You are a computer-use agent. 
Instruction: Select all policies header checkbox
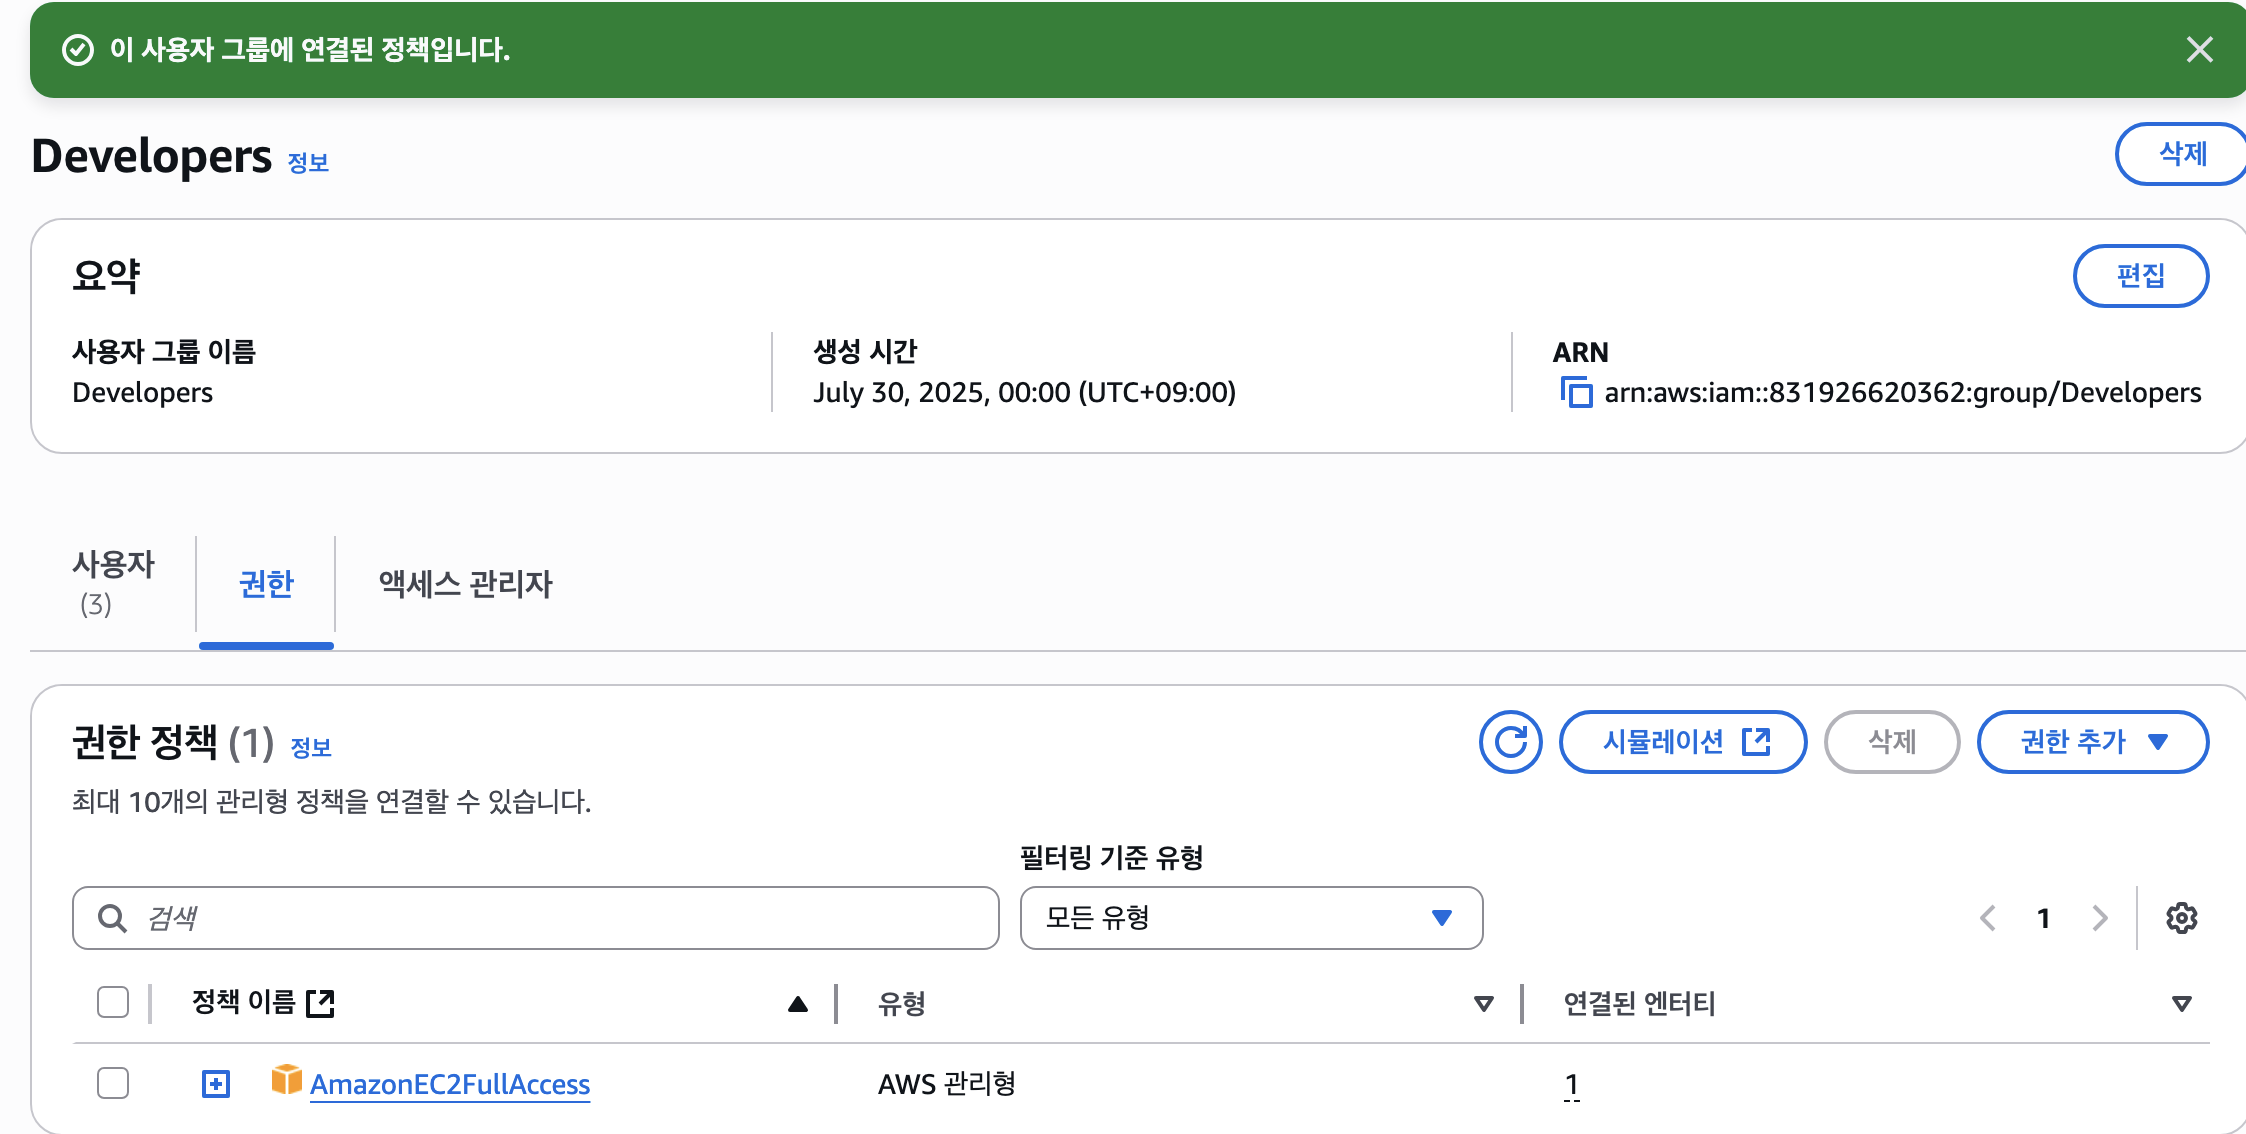pyautogui.click(x=113, y=1002)
